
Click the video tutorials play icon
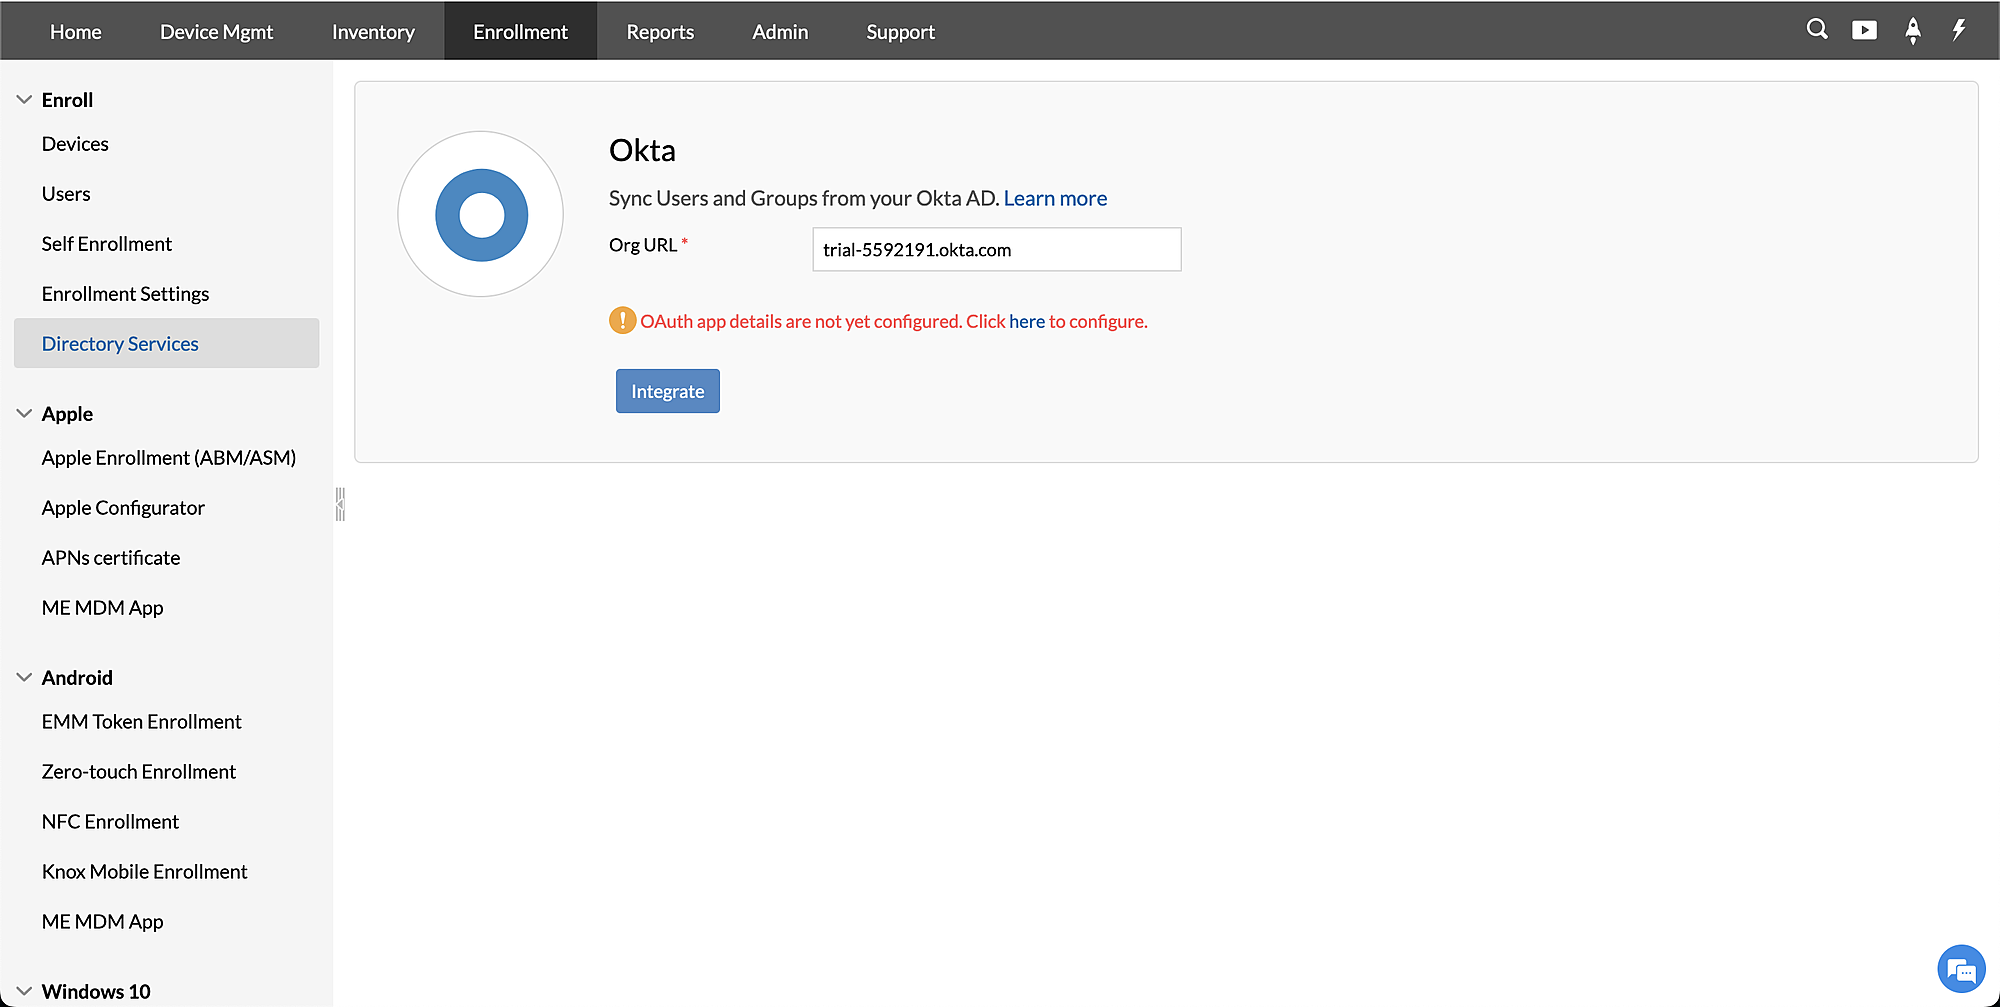(1864, 30)
